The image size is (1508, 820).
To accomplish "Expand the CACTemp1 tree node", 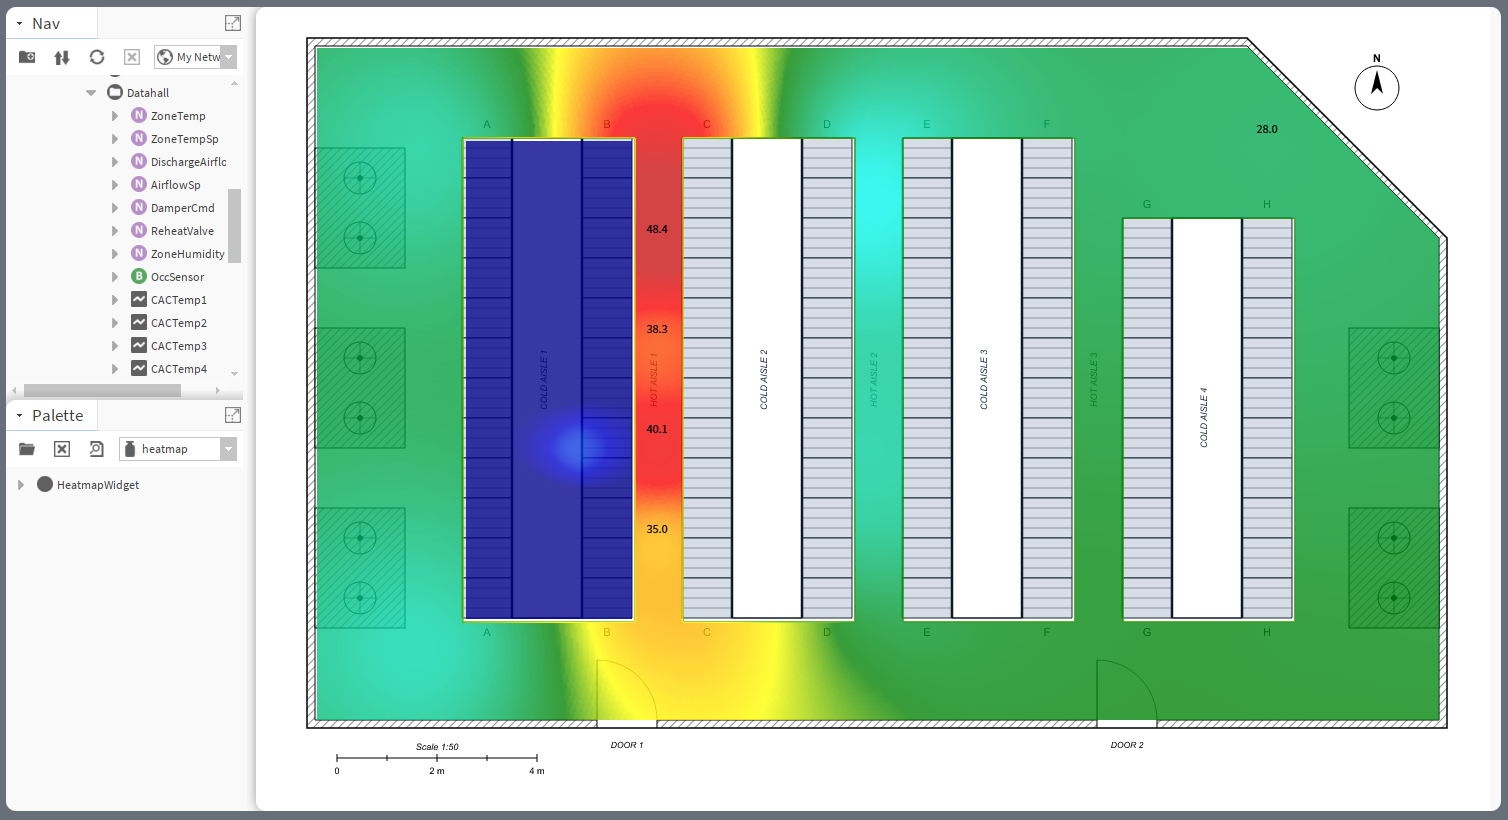I will pyautogui.click(x=115, y=300).
